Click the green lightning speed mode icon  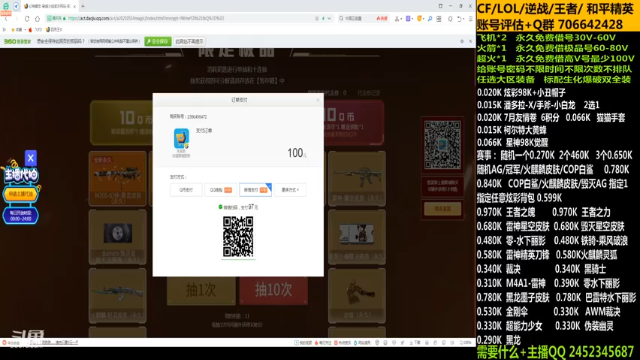click(323, 18)
